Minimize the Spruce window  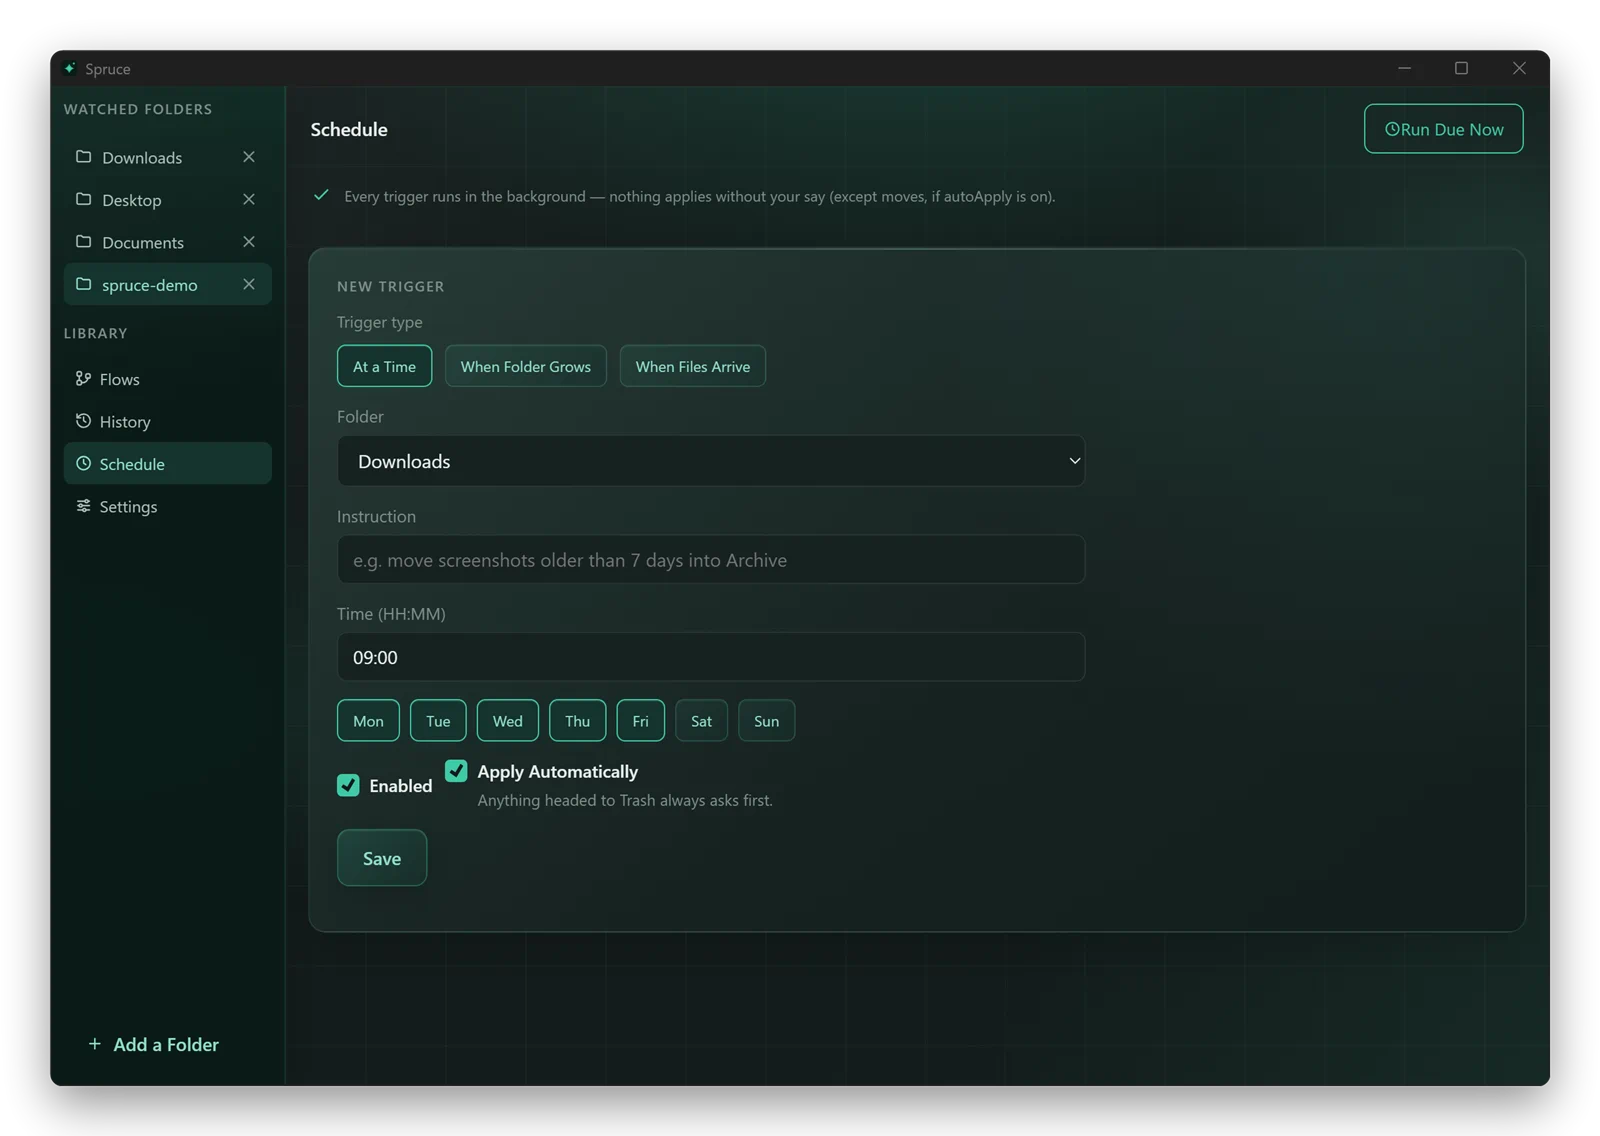(x=1405, y=68)
